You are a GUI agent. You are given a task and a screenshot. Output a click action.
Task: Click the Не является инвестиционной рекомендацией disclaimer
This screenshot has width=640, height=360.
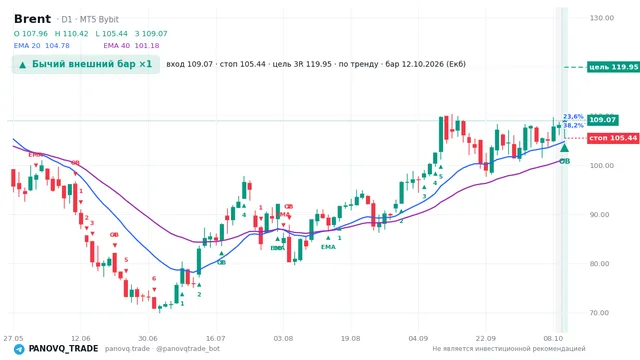[509, 349]
